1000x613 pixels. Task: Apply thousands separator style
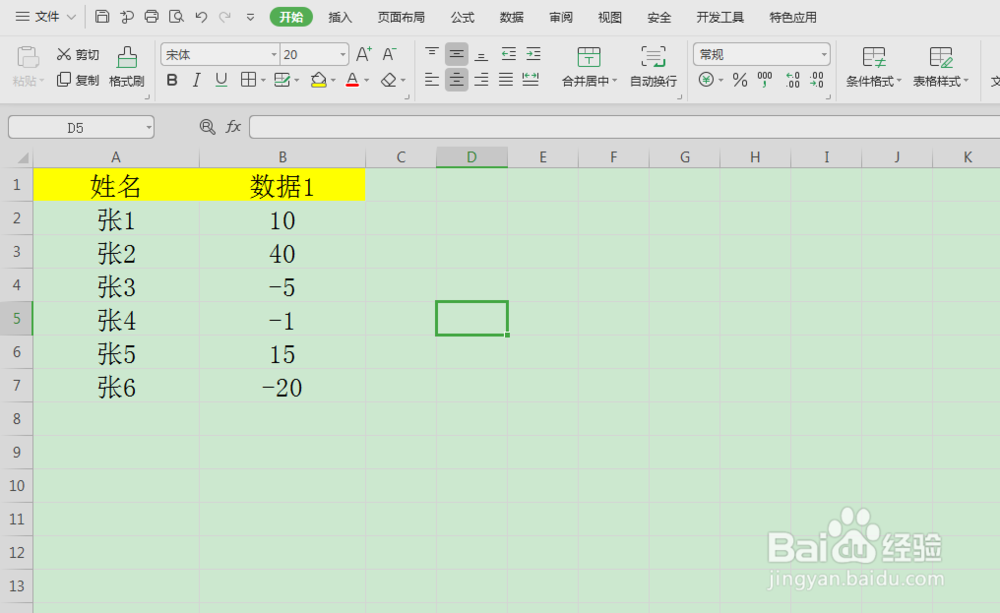(765, 80)
